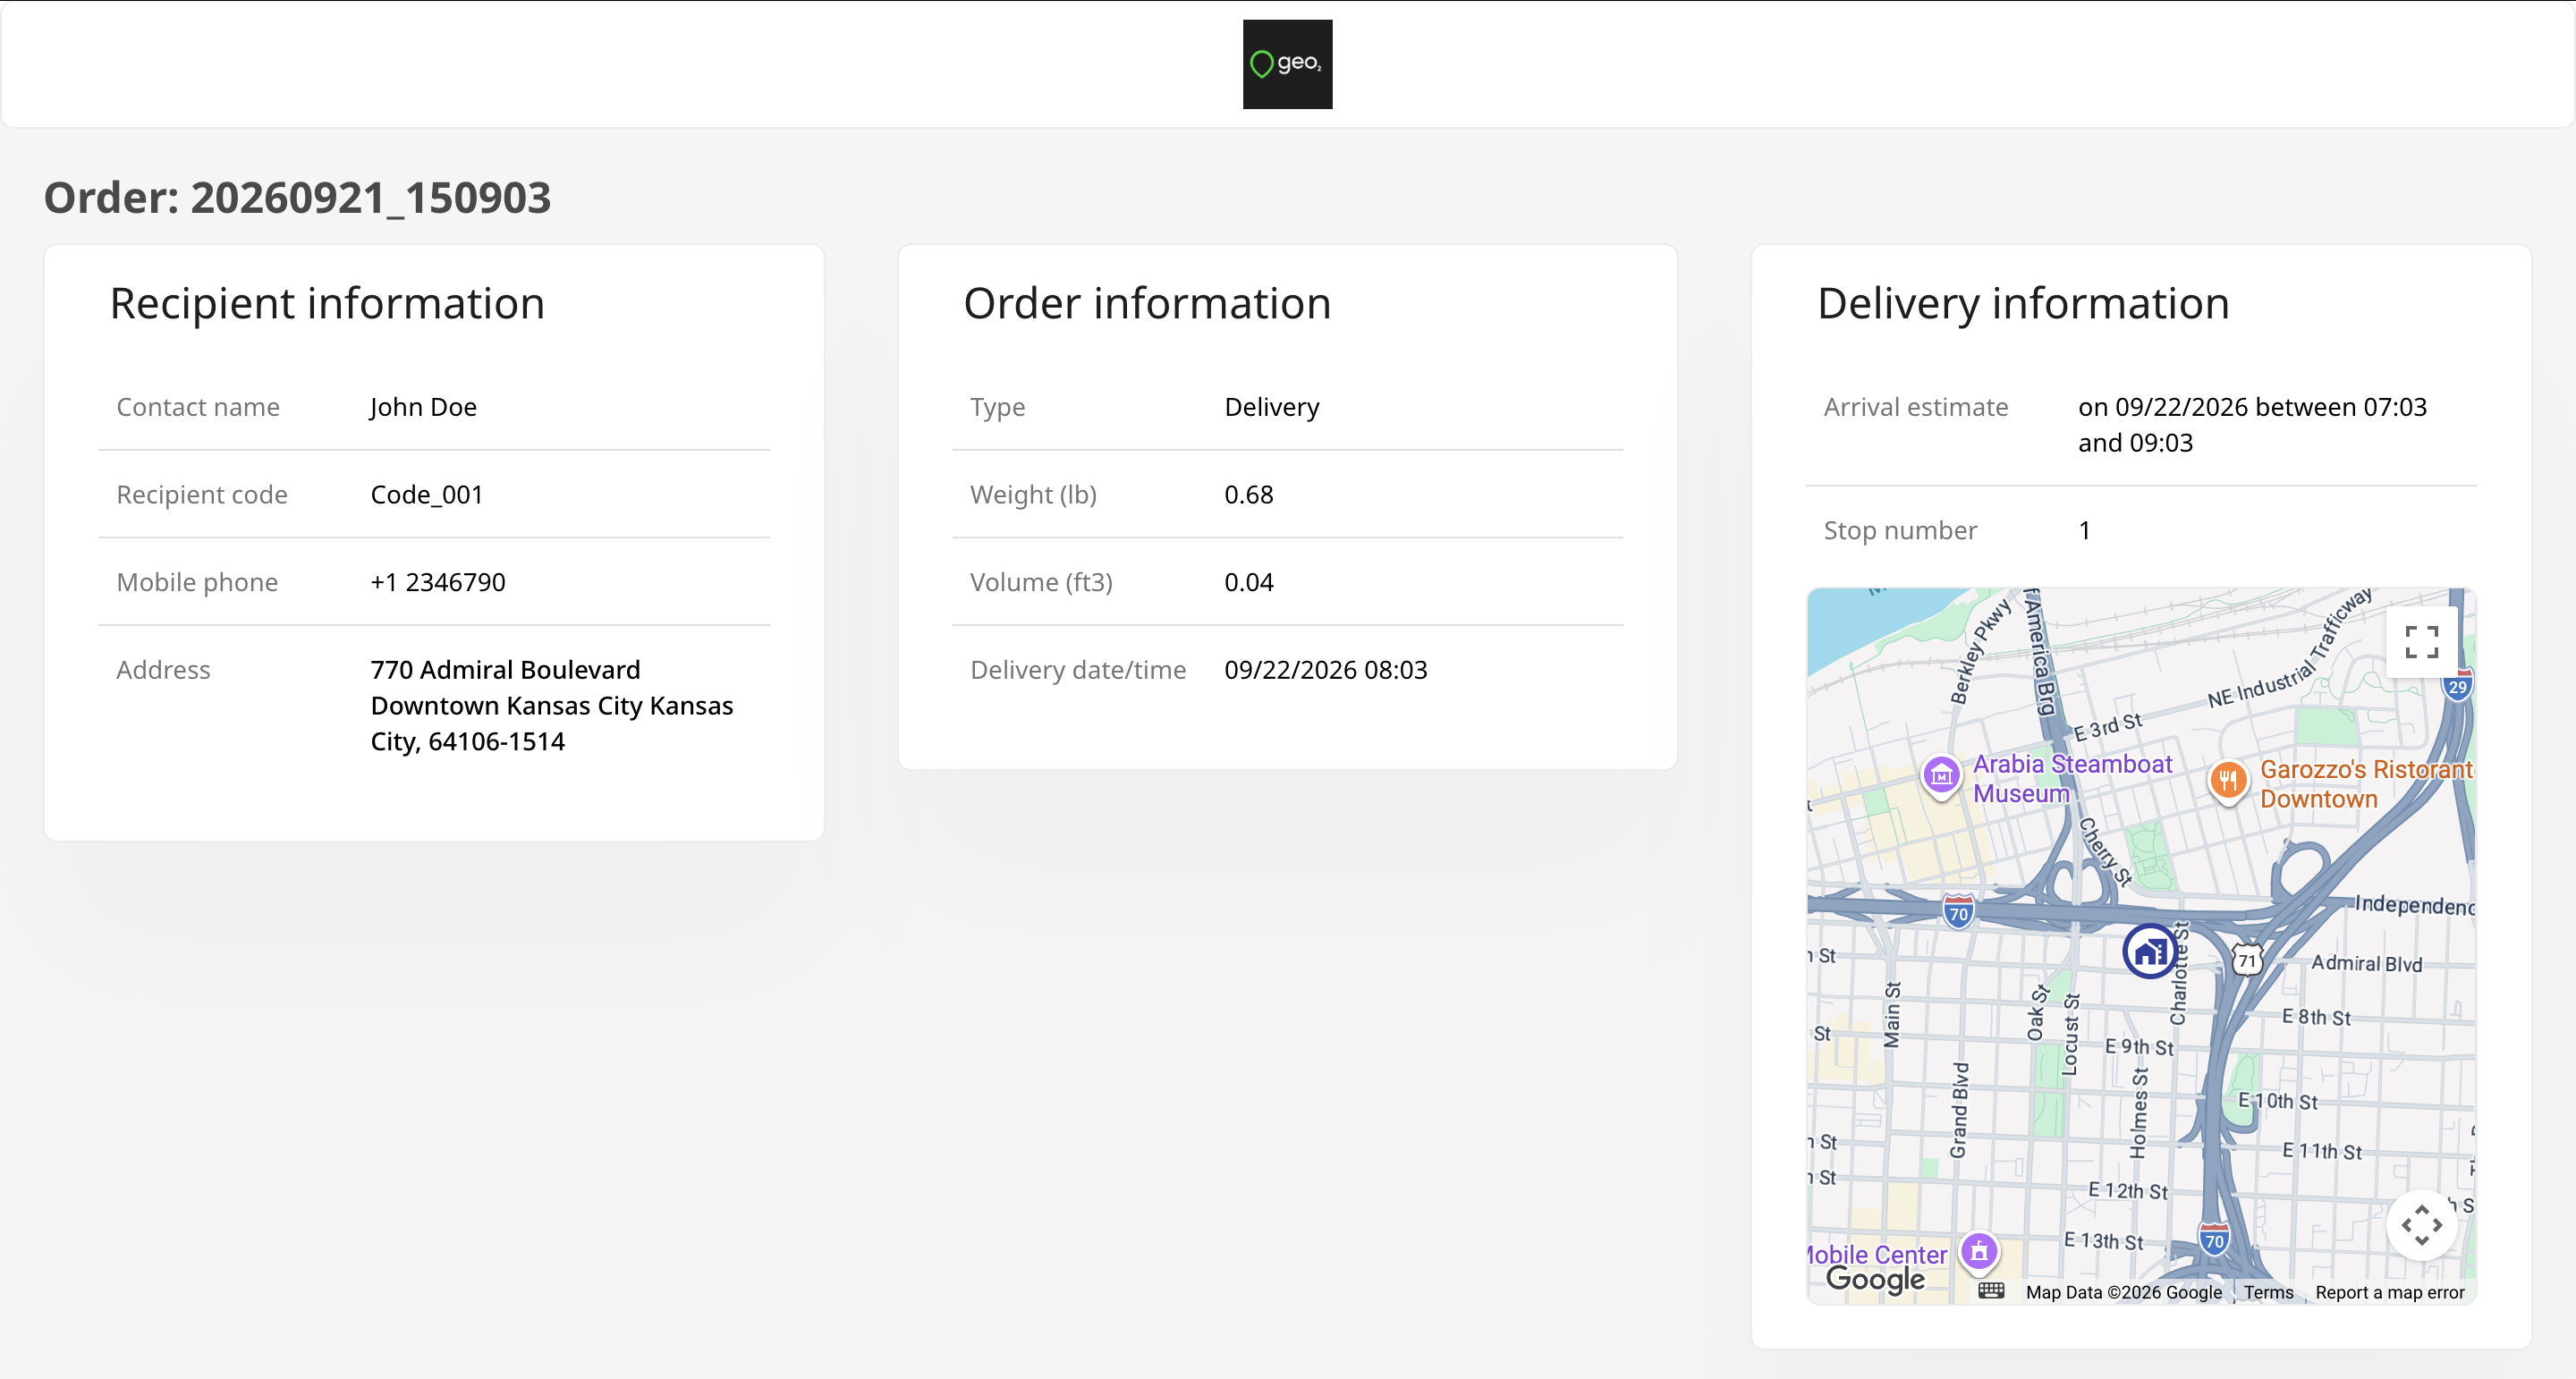Screen dimensions: 2576x1379
Task: Select contact name John Doe
Action: (423, 407)
